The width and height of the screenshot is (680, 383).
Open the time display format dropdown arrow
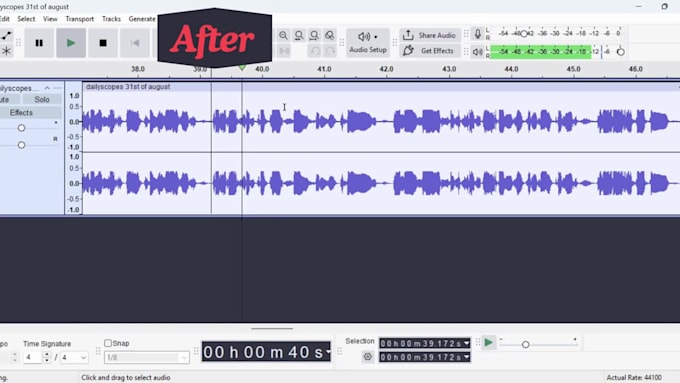328,352
